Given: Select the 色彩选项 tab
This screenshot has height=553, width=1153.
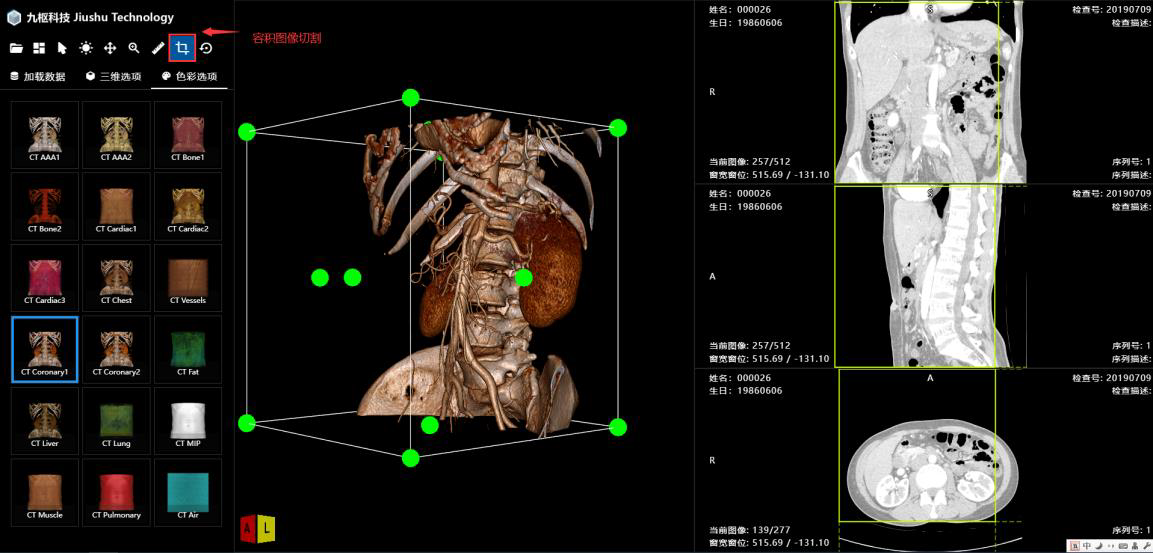Looking at the screenshot, I should pyautogui.click(x=190, y=76).
